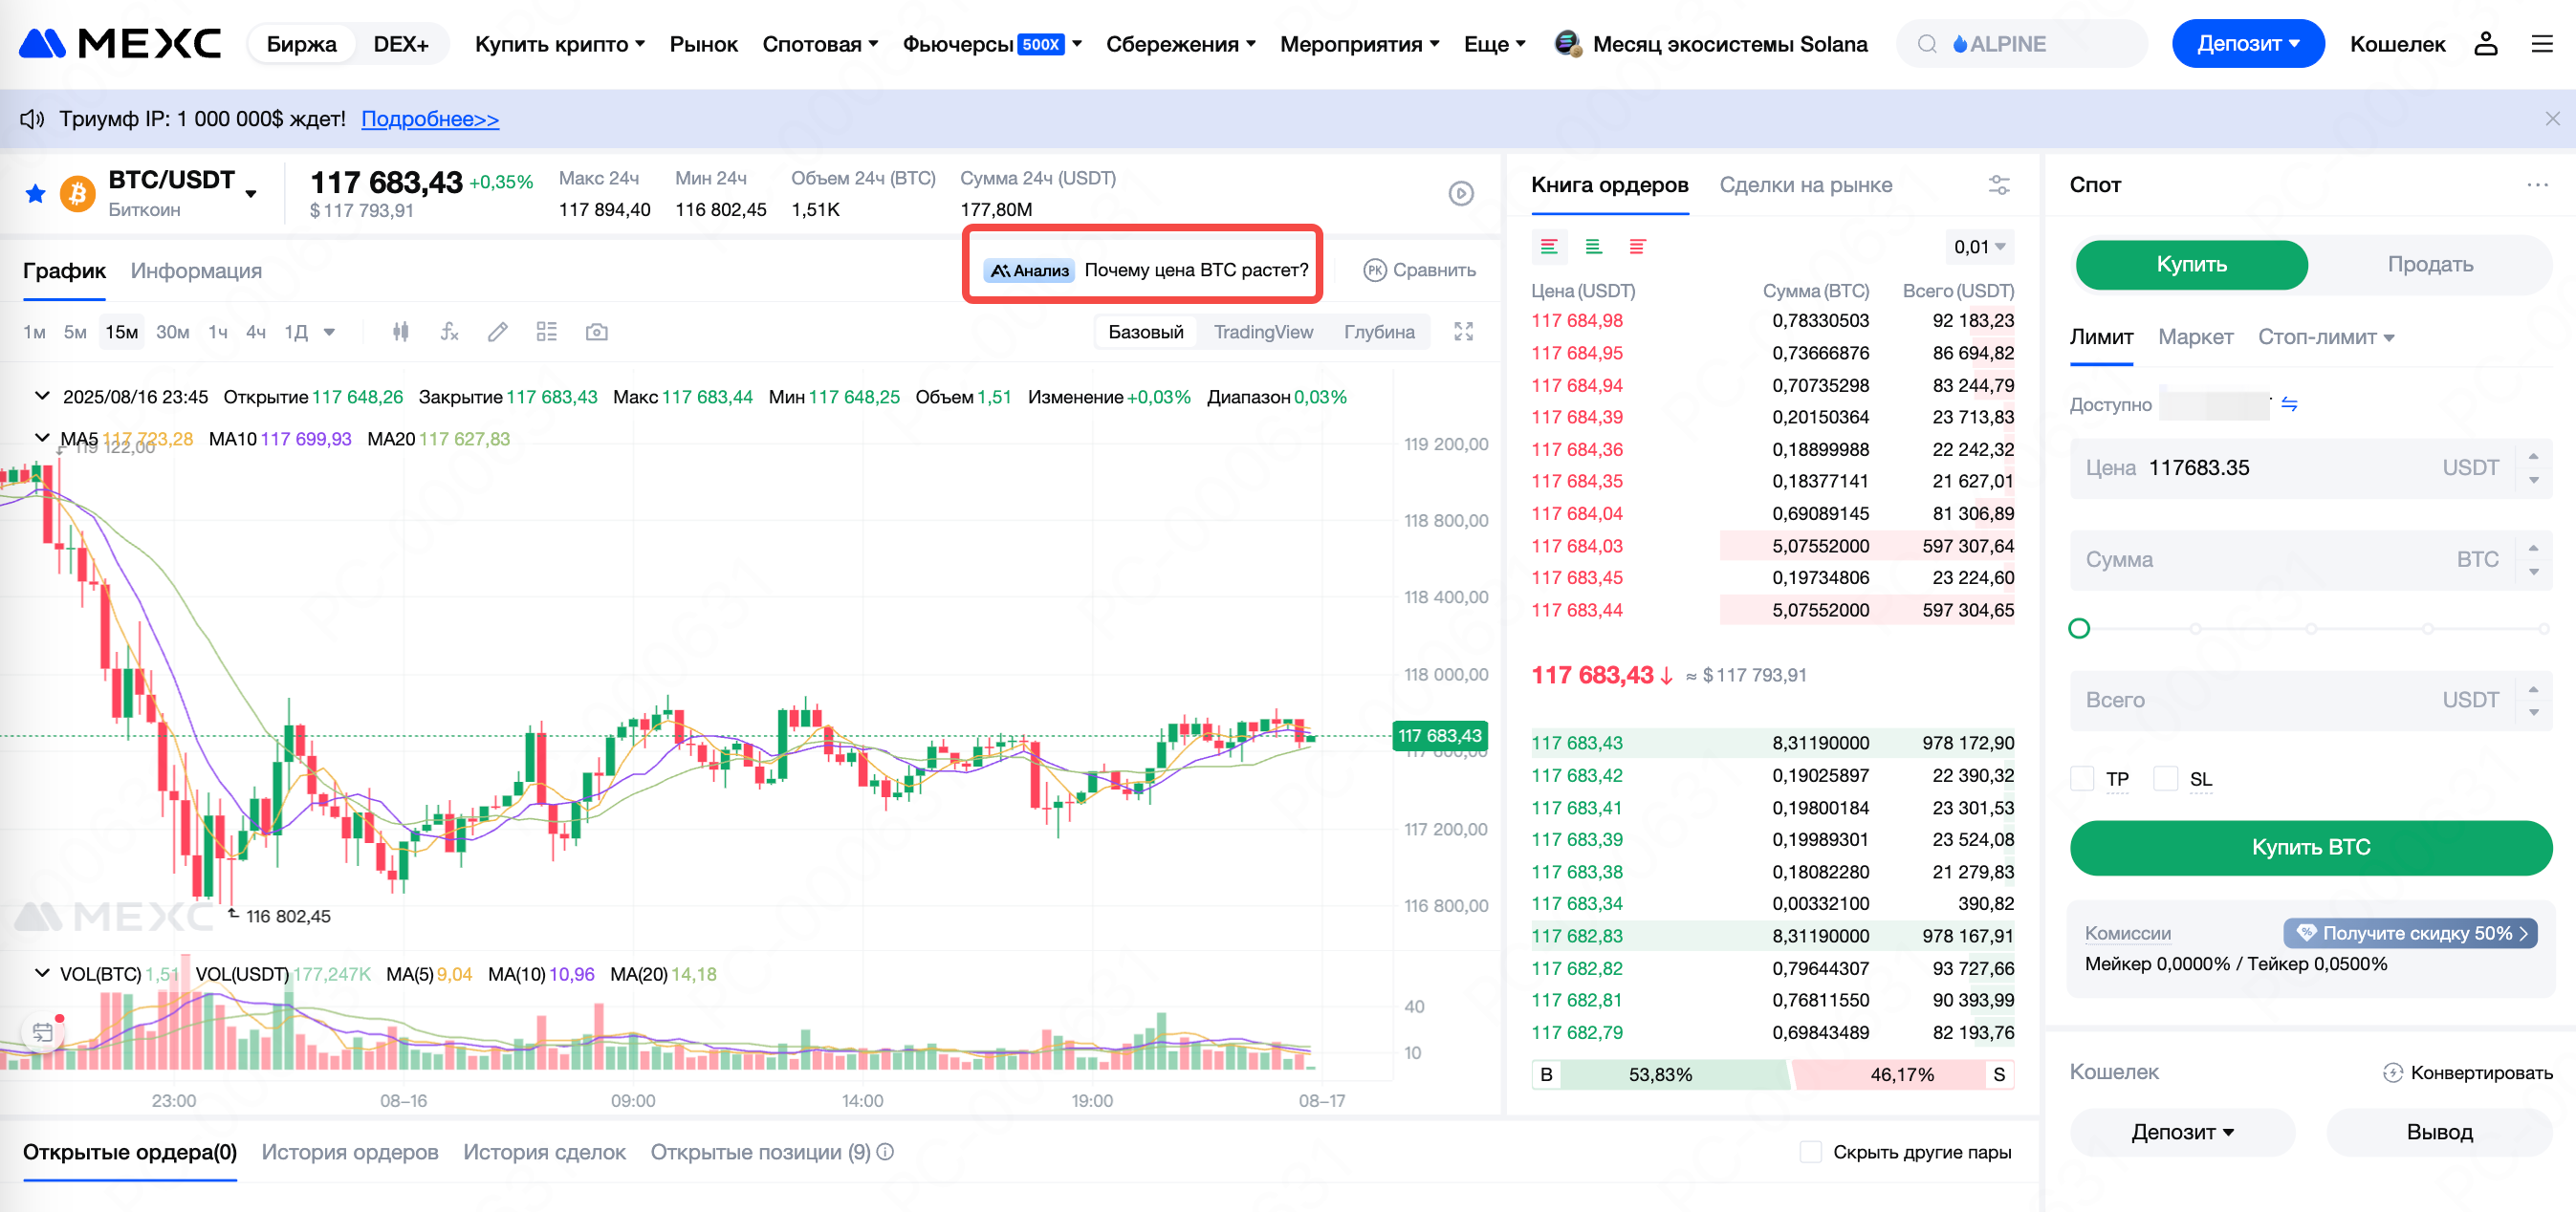Expand chart to fullscreen
Viewport: 2576px width, 1212px height.
[x=1463, y=332]
